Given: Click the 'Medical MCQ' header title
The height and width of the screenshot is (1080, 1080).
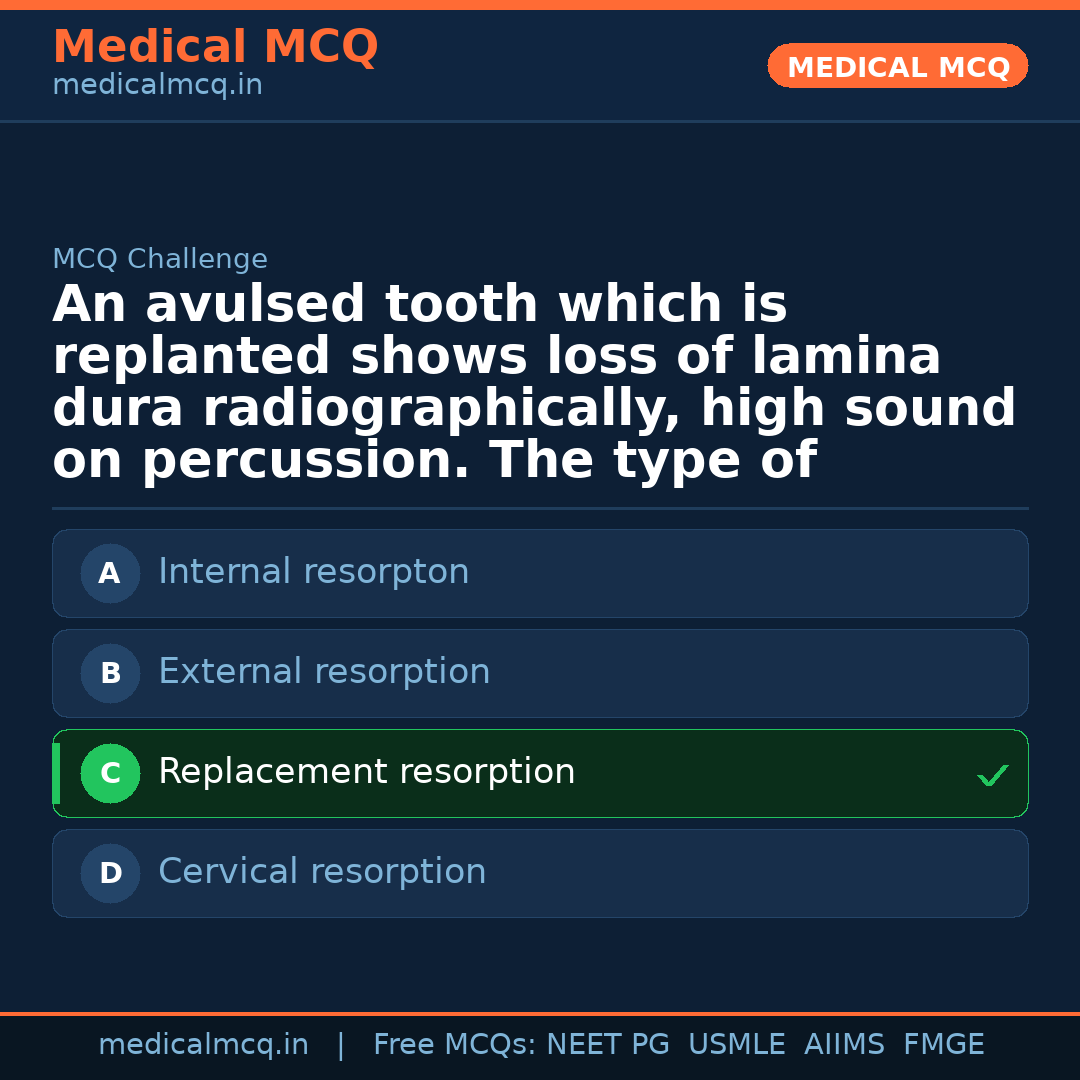Looking at the screenshot, I should (x=215, y=47).
